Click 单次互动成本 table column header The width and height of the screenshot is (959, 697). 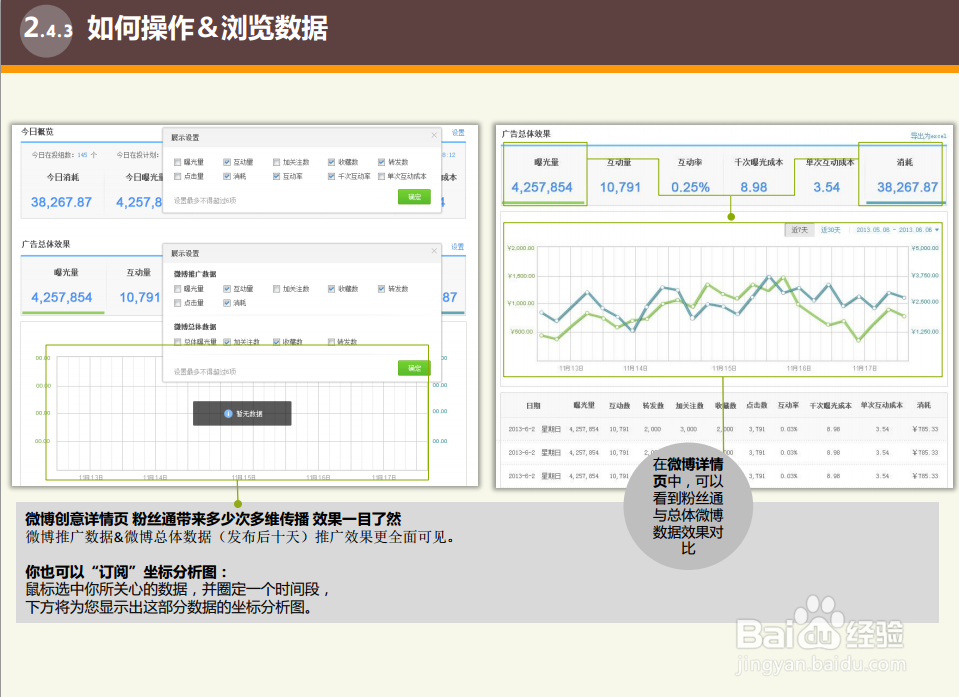(881, 405)
